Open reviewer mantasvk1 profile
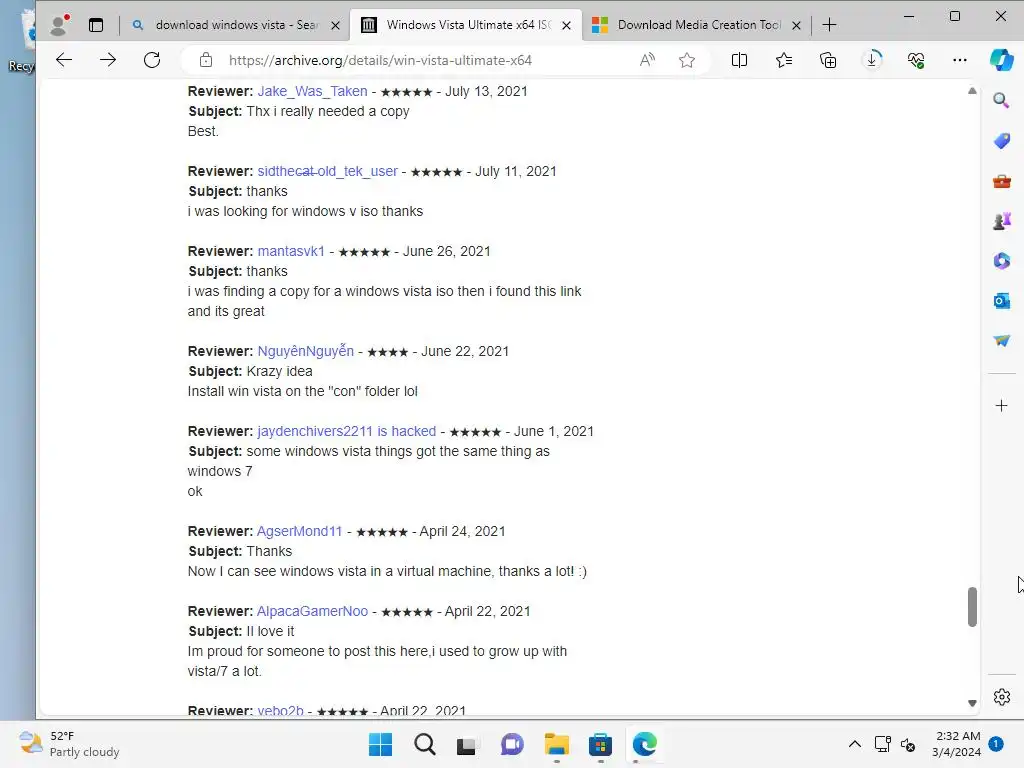This screenshot has height=768, width=1024. coord(291,251)
